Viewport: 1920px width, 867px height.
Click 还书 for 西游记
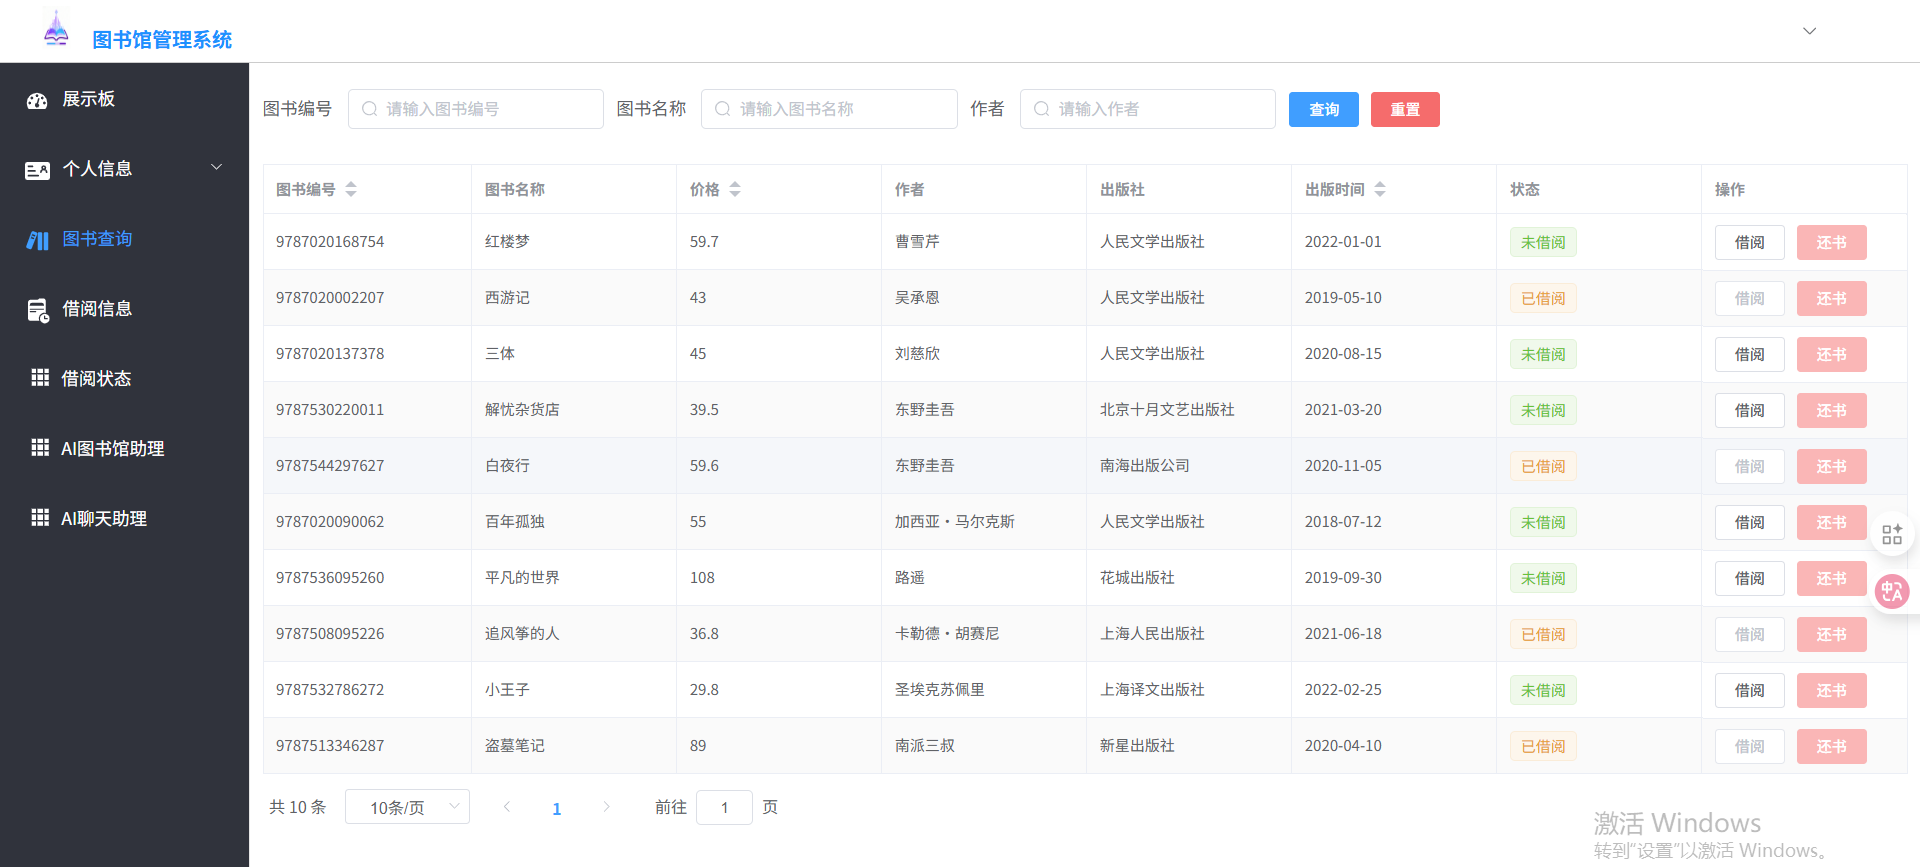coord(1832,299)
